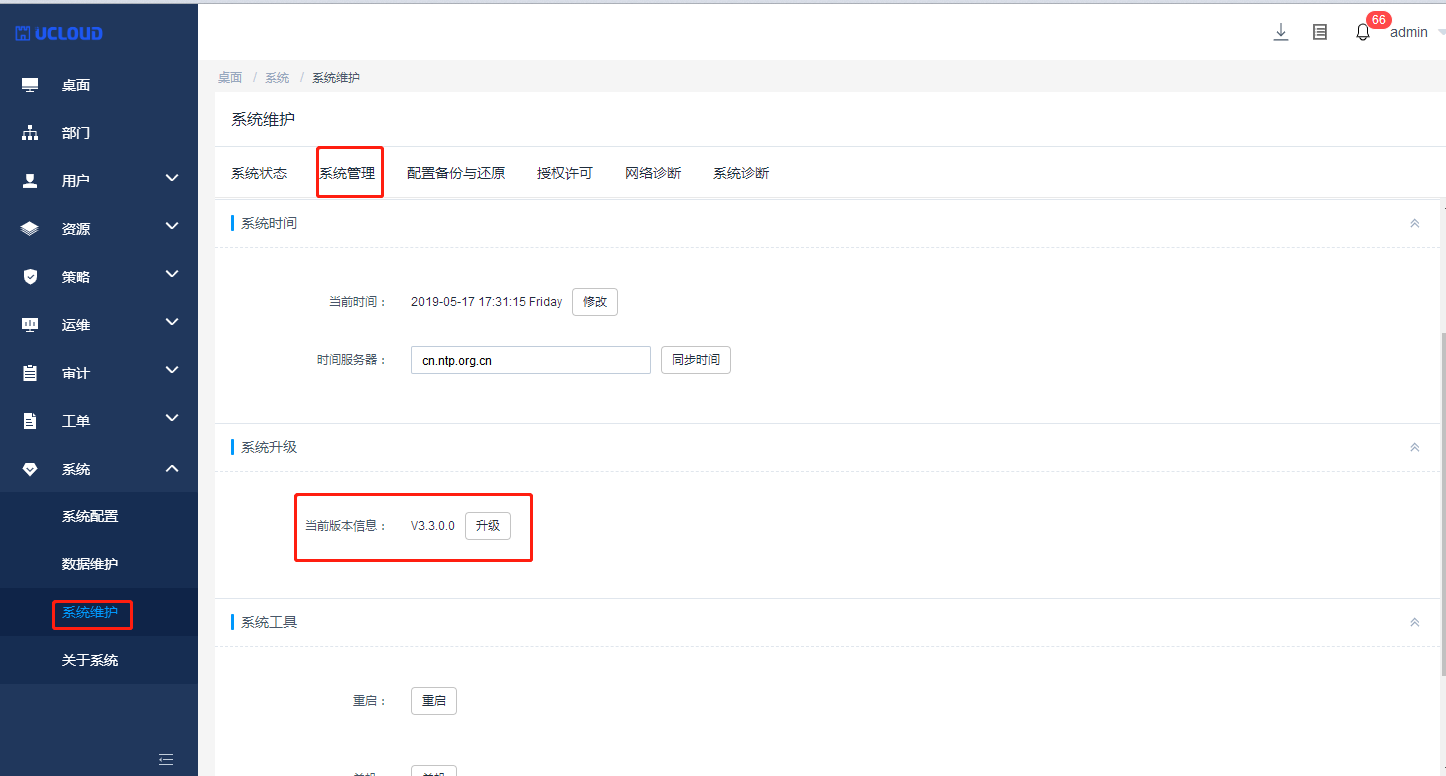Click the 修改 button for current time
Screen dimensions: 1446x776
(595, 302)
